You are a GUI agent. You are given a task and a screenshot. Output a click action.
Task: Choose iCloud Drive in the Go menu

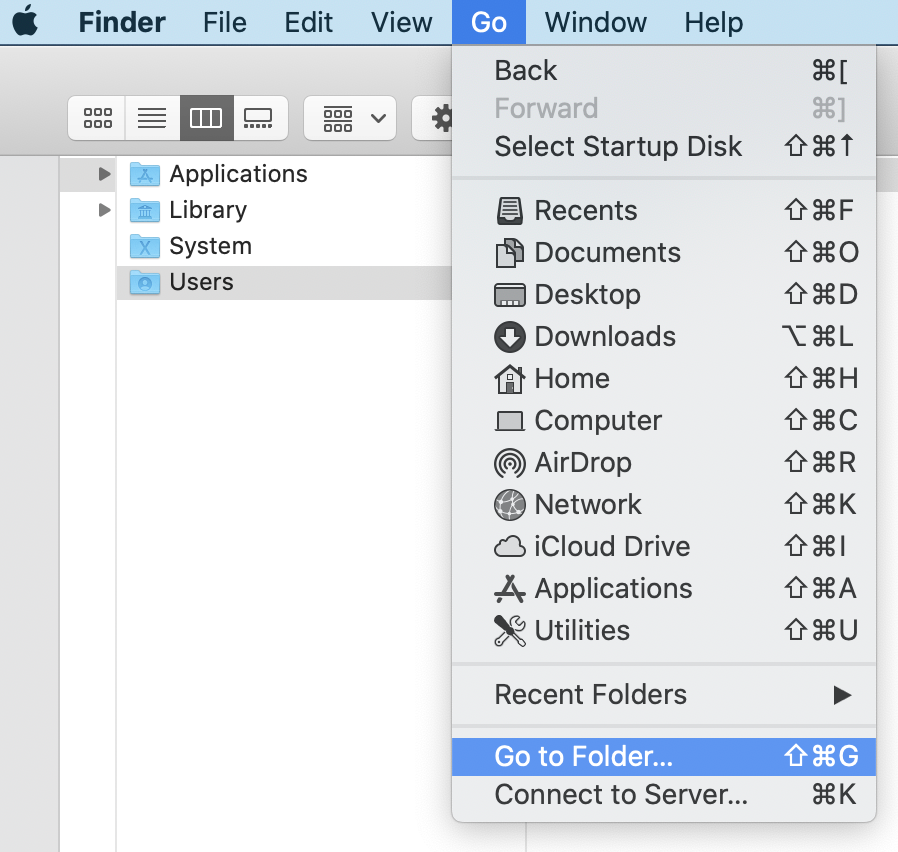tap(664, 546)
